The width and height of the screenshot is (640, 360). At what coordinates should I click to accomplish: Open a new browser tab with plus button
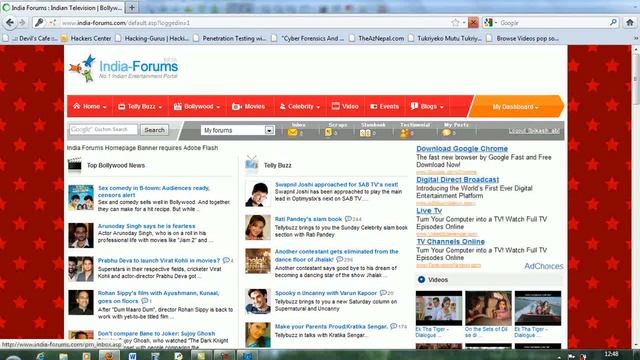coord(132,7)
